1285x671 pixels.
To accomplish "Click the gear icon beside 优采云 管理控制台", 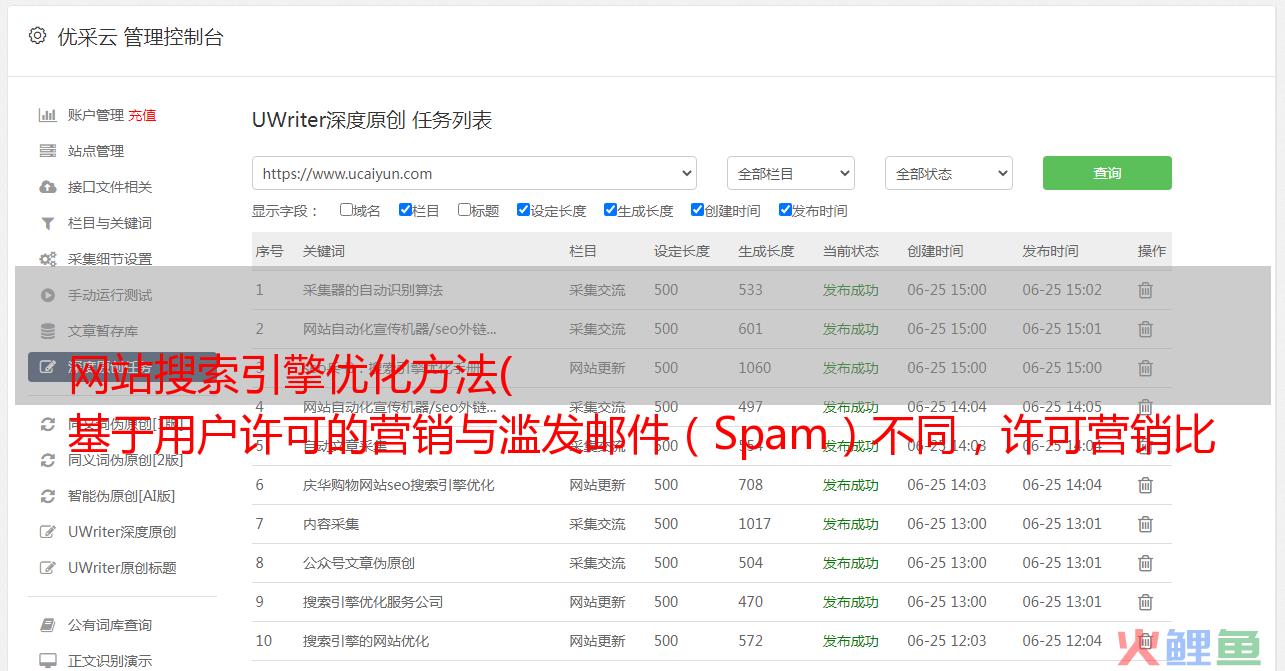I will pyautogui.click(x=37, y=36).
